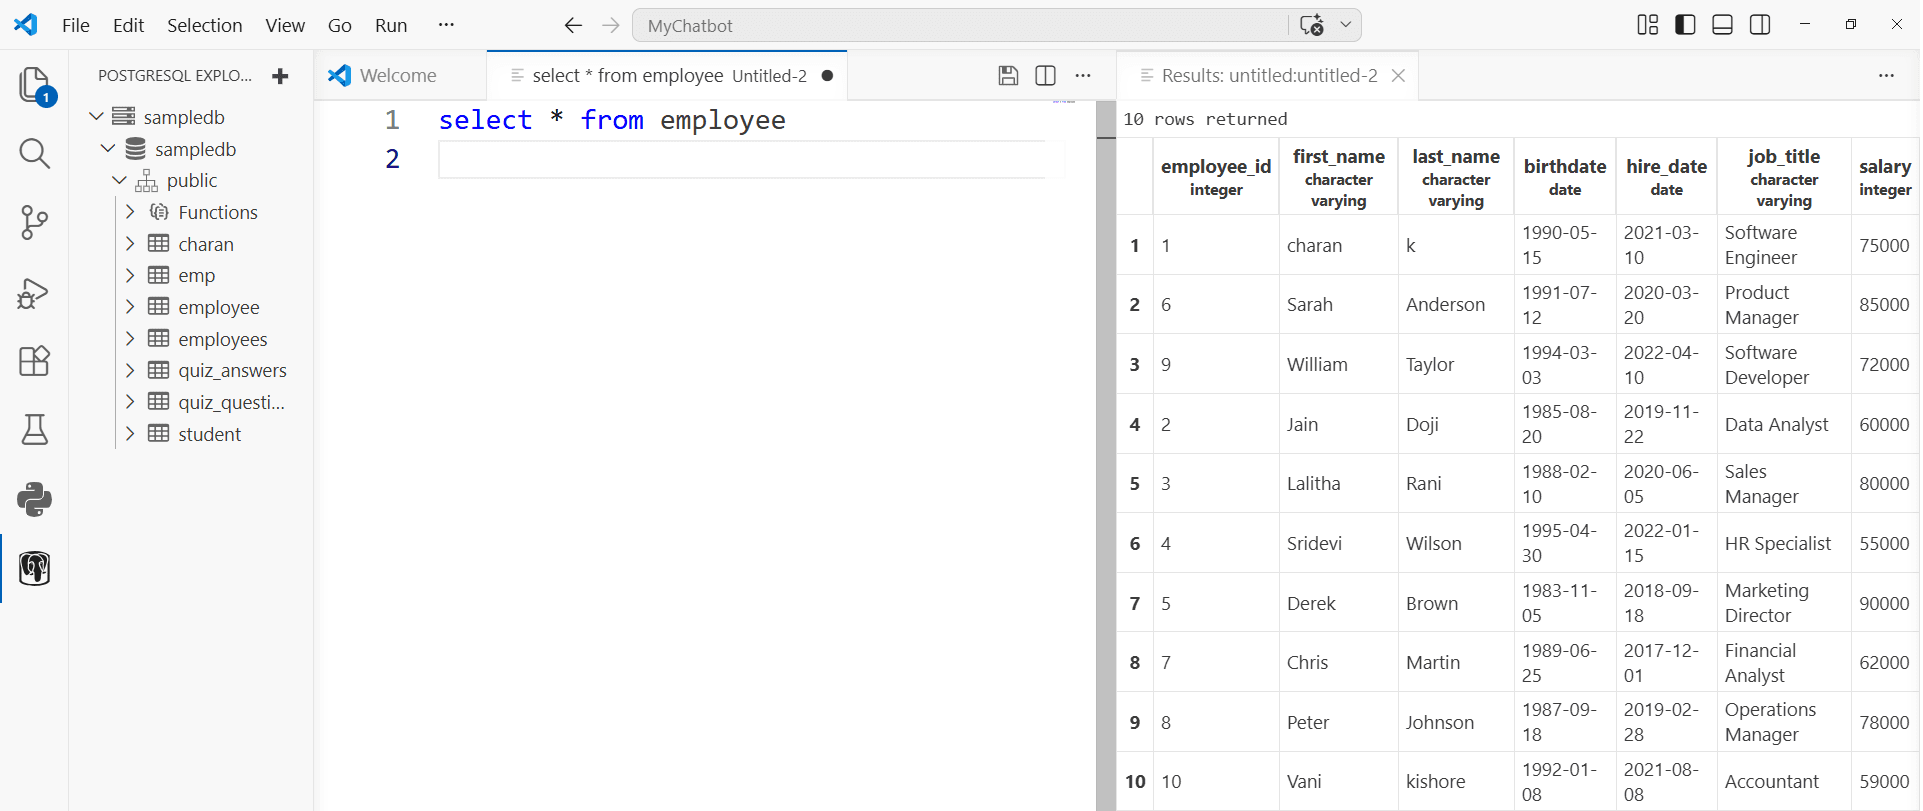Expand the Functions tree node
The image size is (1923, 811).
point(130,212)
